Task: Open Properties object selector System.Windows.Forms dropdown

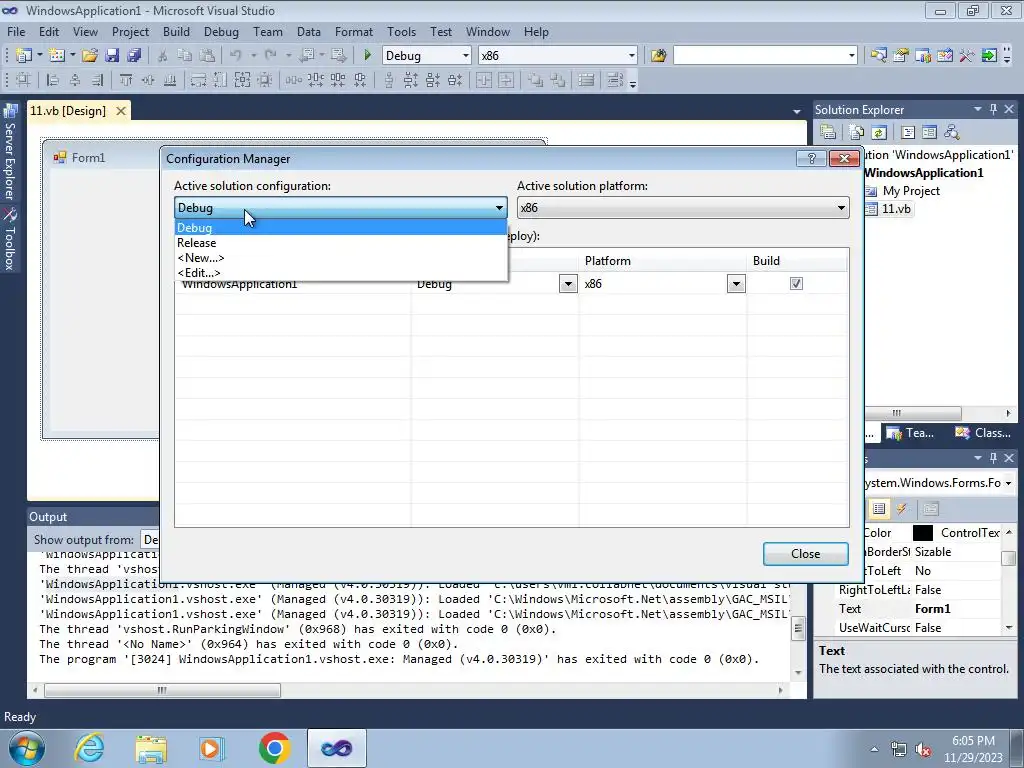Action: (x=1009, y=483)
